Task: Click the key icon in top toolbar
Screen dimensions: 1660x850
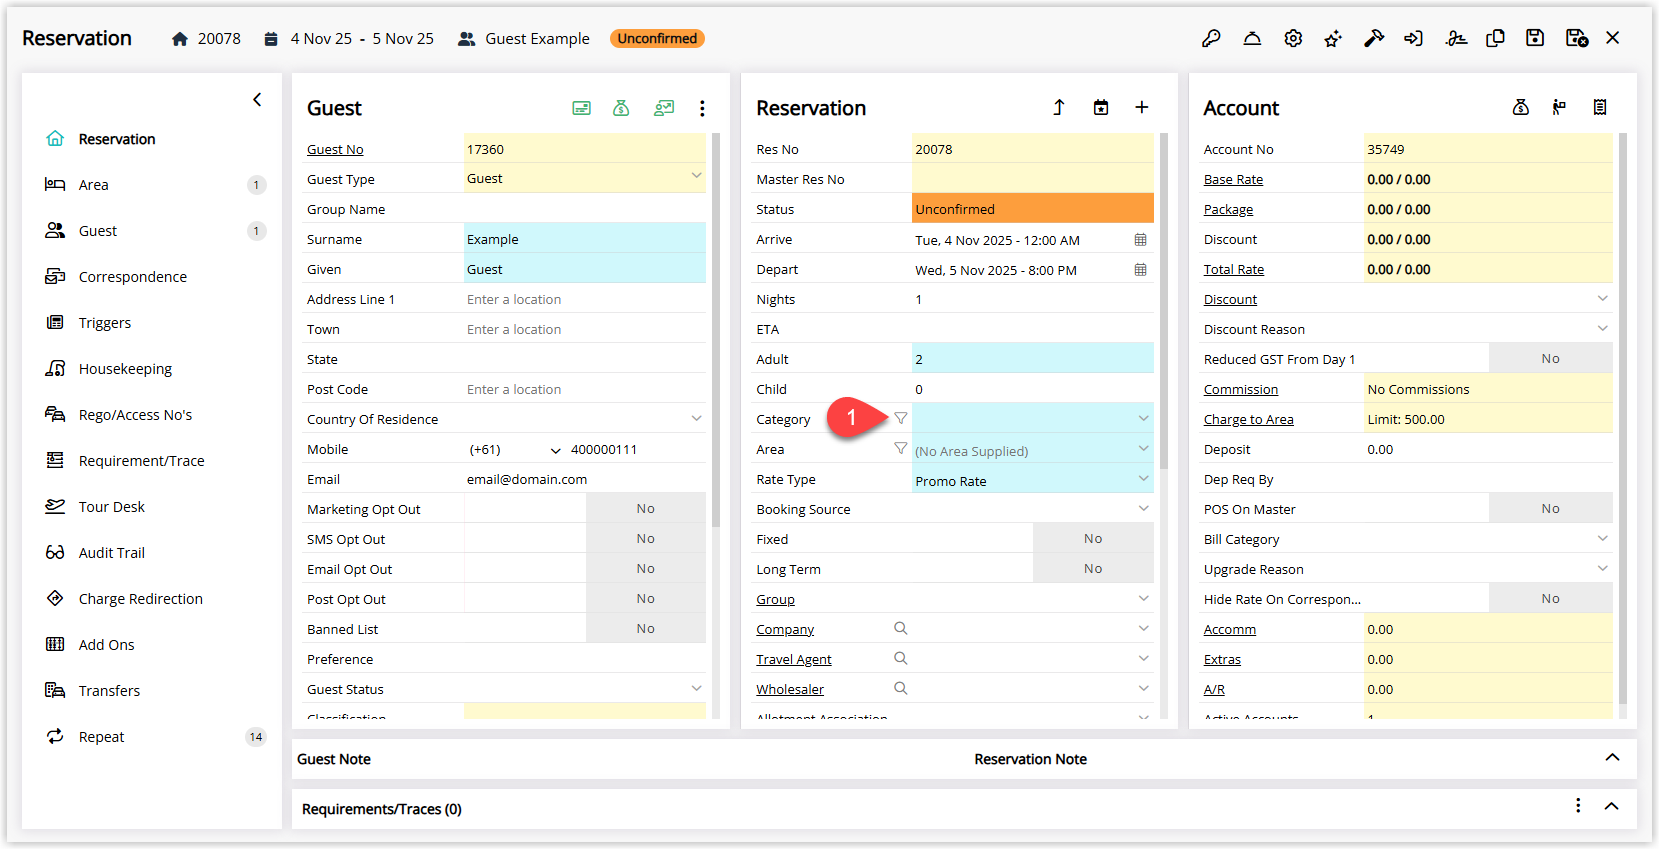Action: pos(1211,38)
